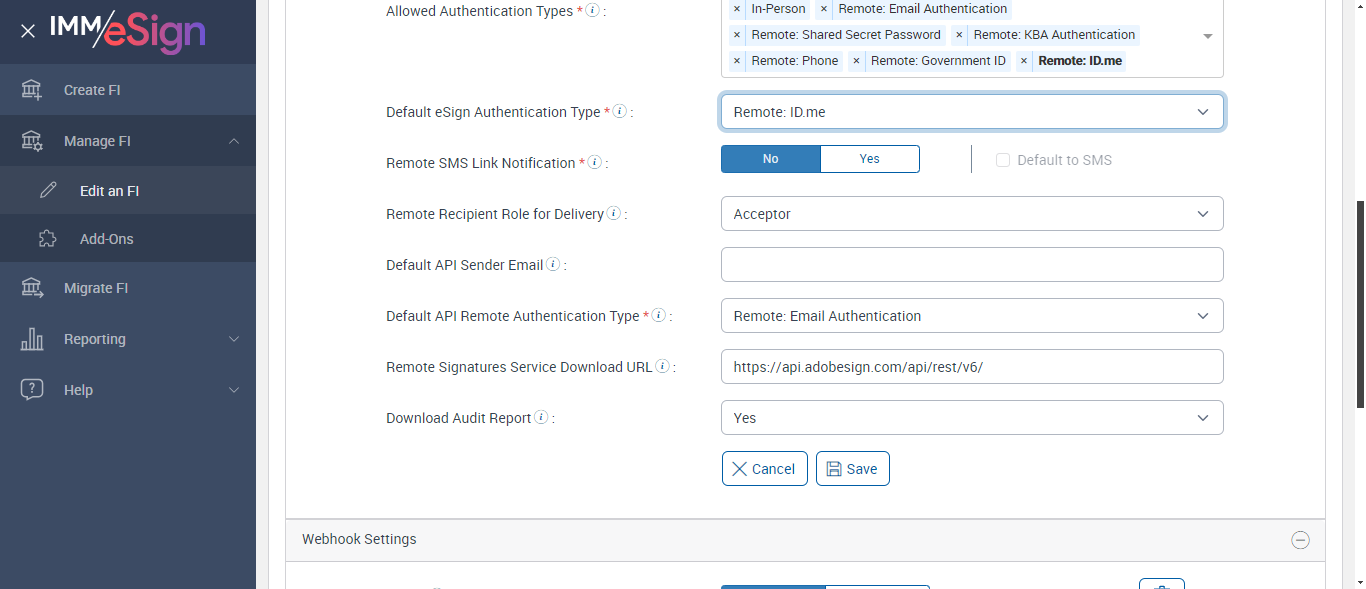Click the Create FI bank icon
This screenshot has width=1366, height=589.
32,90
